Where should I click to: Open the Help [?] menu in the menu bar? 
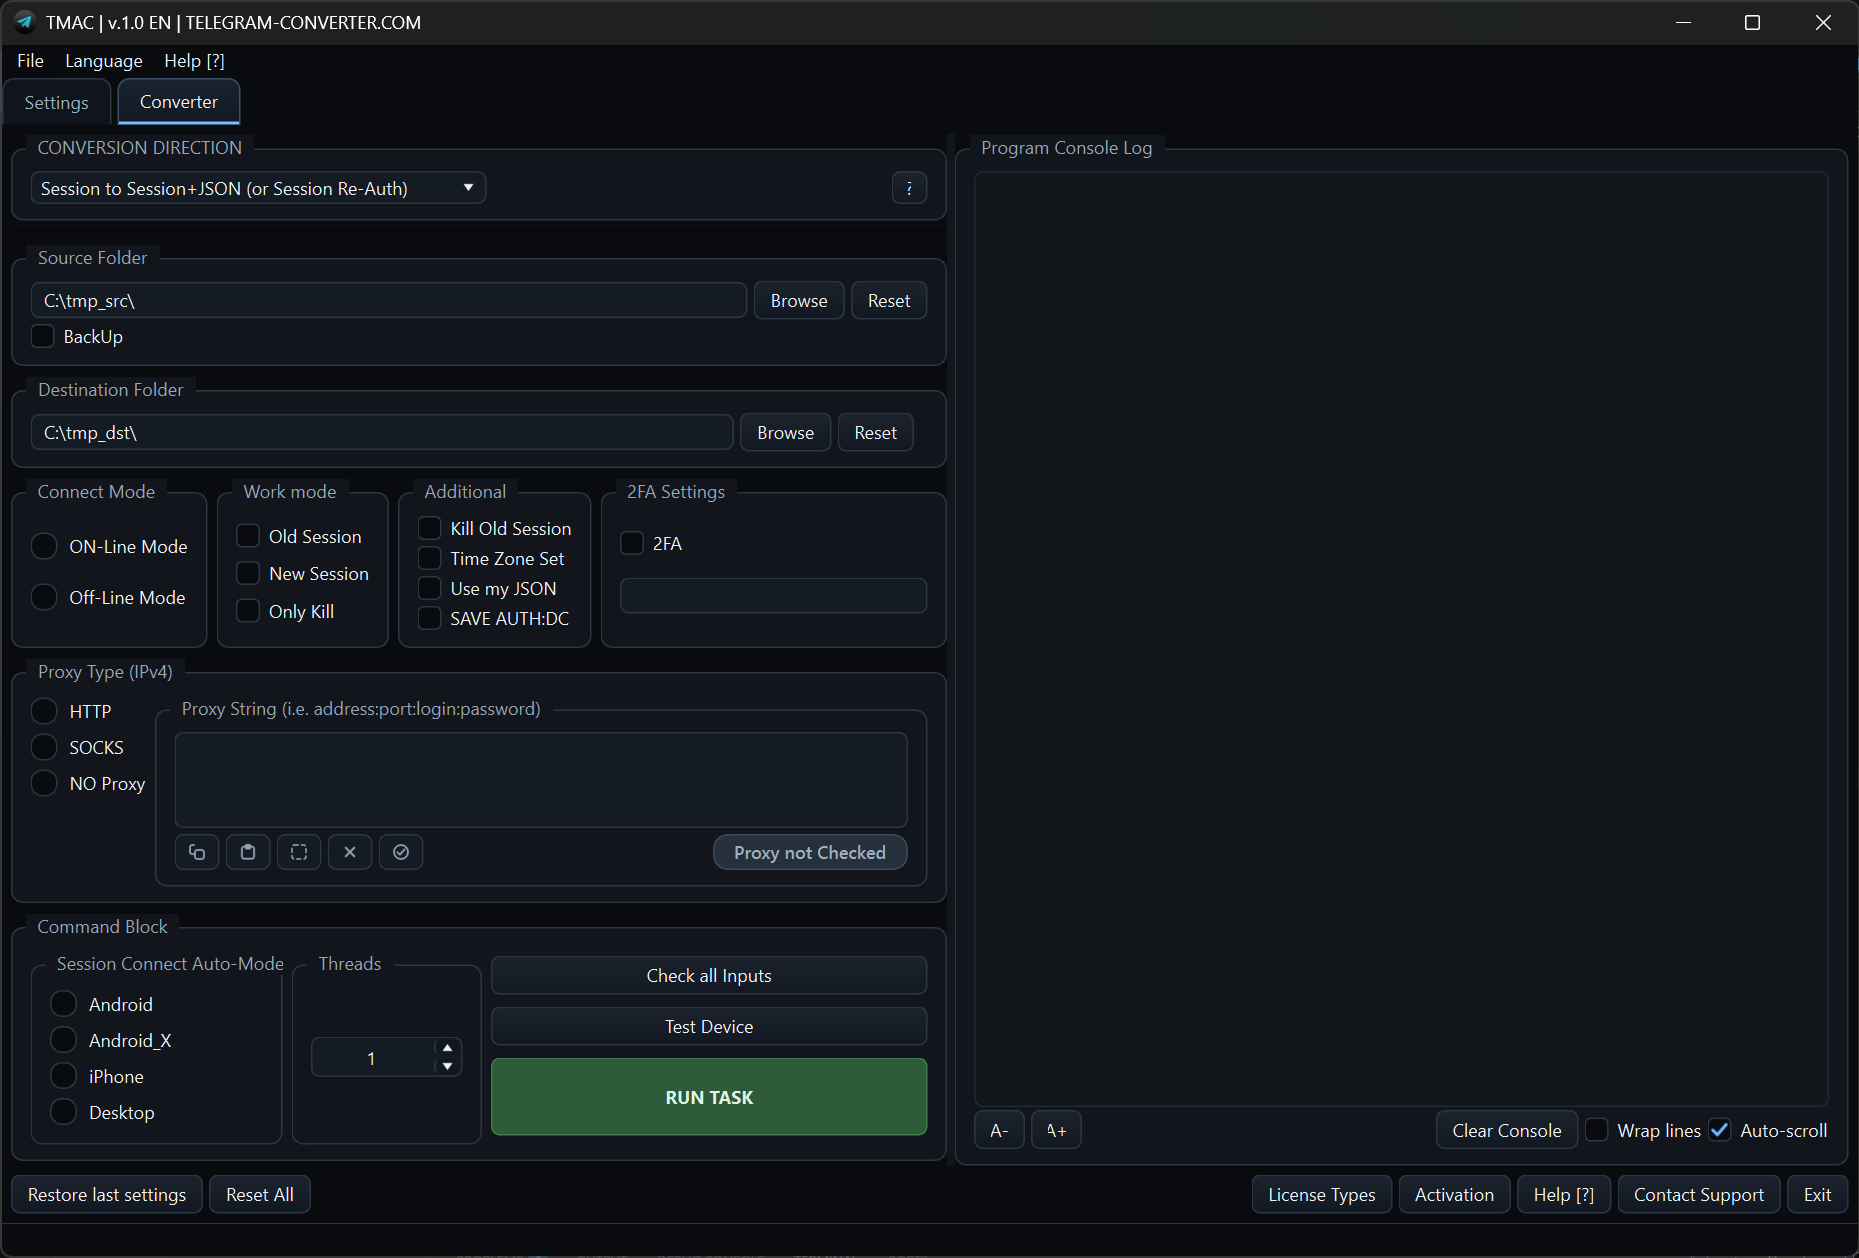coord(194,61)
